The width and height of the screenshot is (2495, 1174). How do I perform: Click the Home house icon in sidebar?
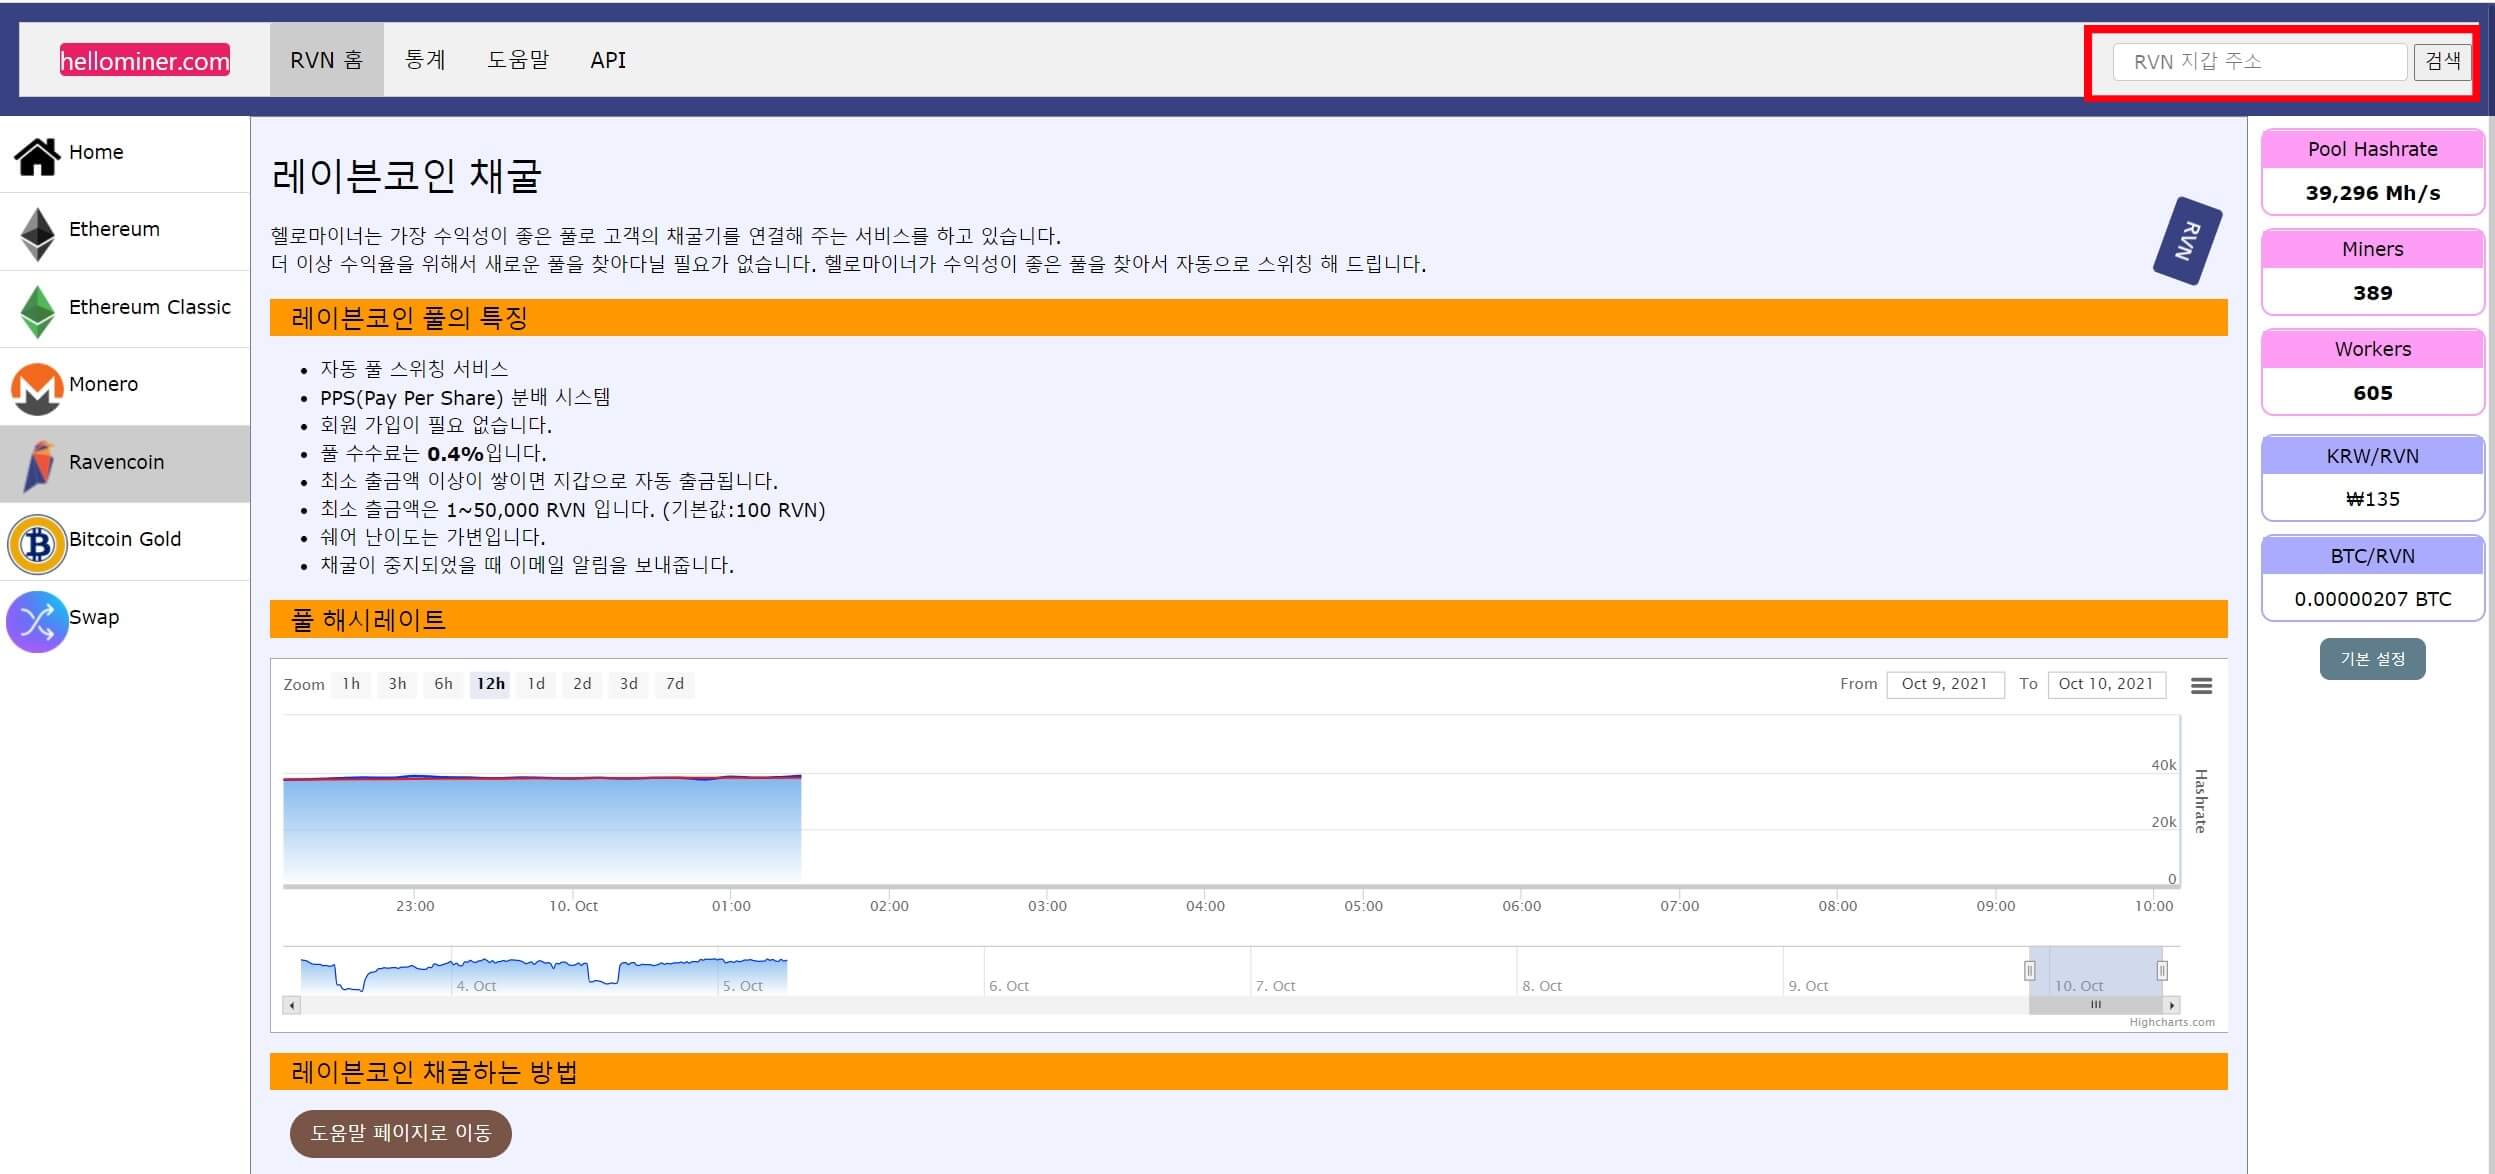pos(37,156)
